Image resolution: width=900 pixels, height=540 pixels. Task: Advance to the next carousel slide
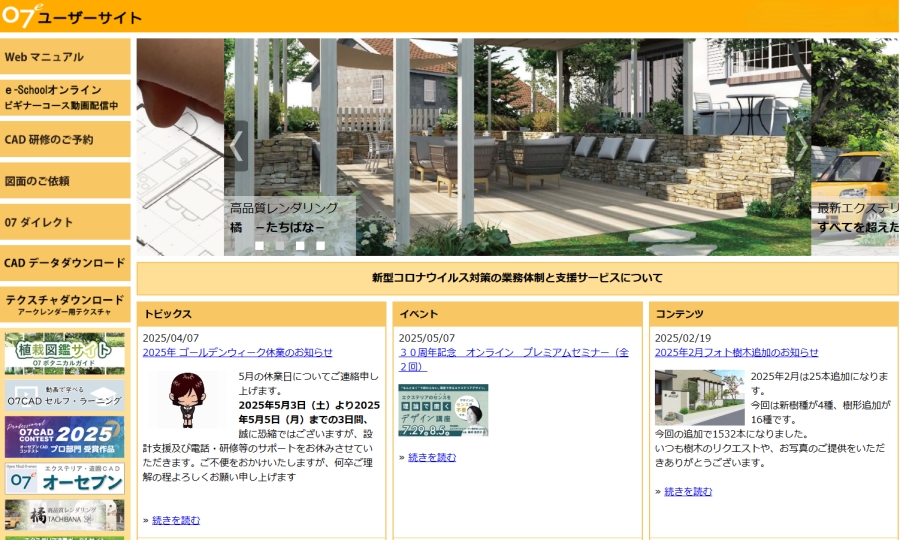tap(800, 146)
